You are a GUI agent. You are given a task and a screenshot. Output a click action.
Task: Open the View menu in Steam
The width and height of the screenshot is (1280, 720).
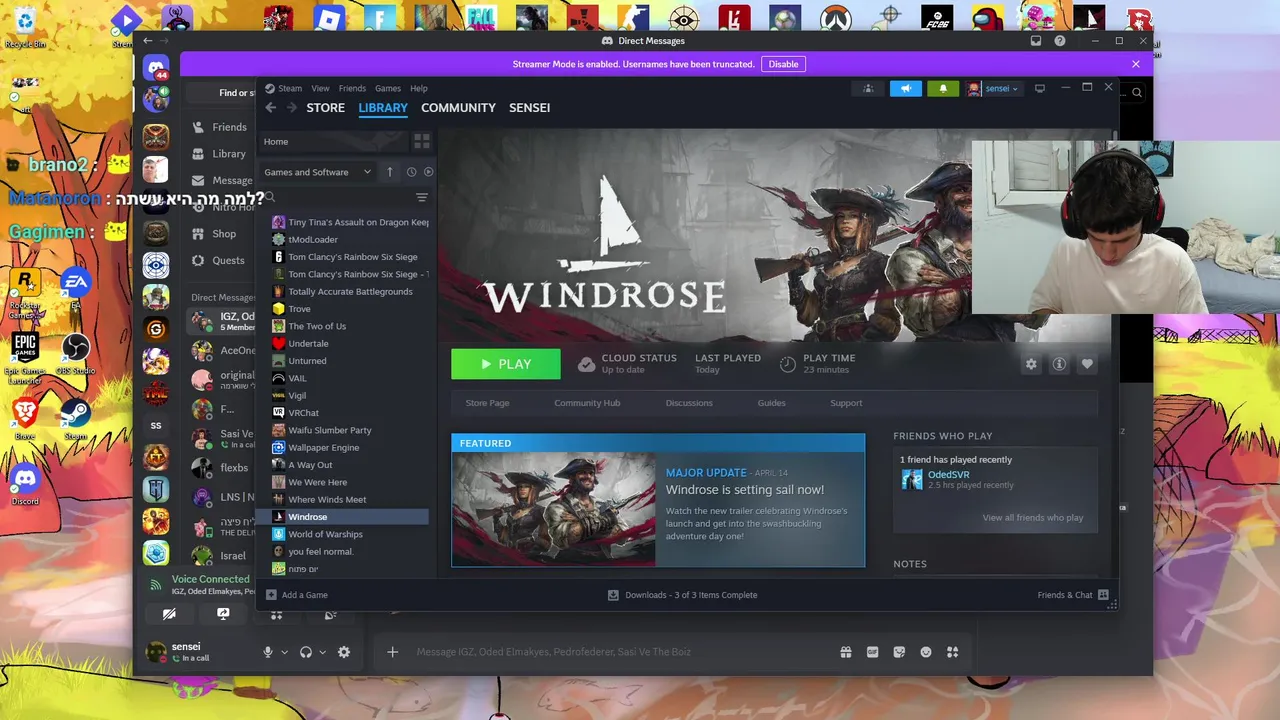(x=320, y=88)
